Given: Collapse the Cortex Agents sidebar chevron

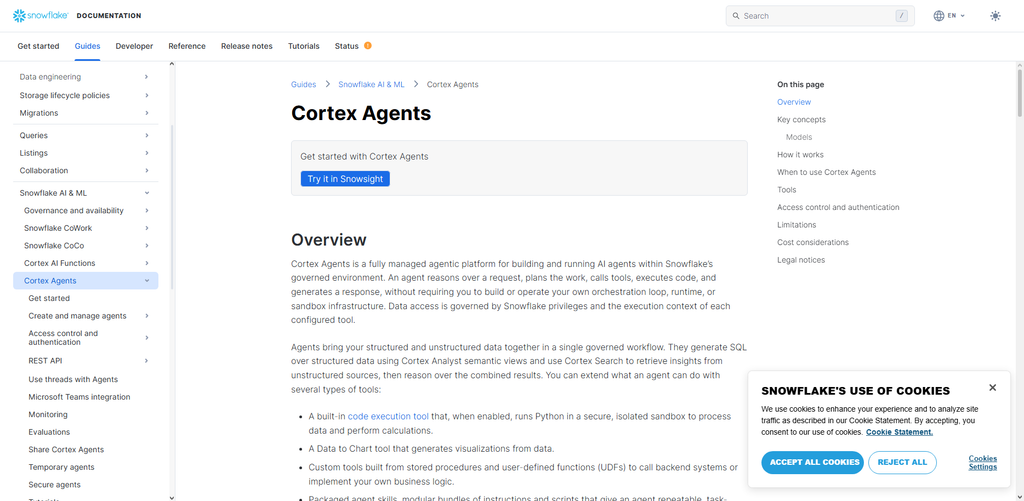Looking at the screenshot, I should [147, 281].
